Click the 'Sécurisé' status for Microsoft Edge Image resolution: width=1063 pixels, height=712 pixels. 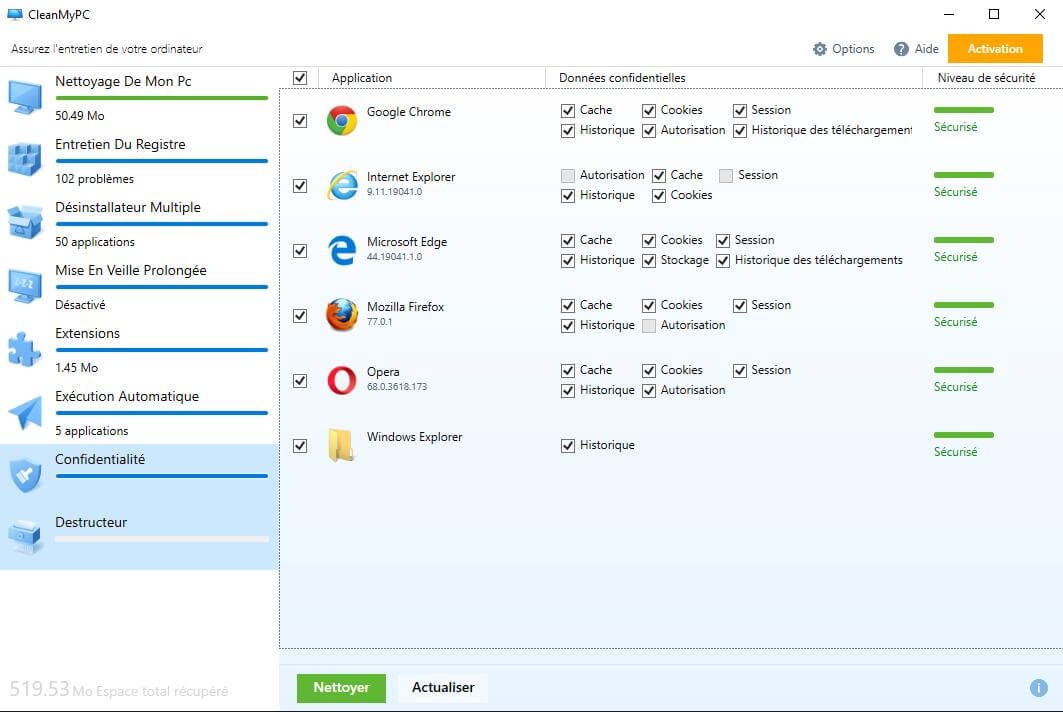pyautogui.click(x=955, y=257)
